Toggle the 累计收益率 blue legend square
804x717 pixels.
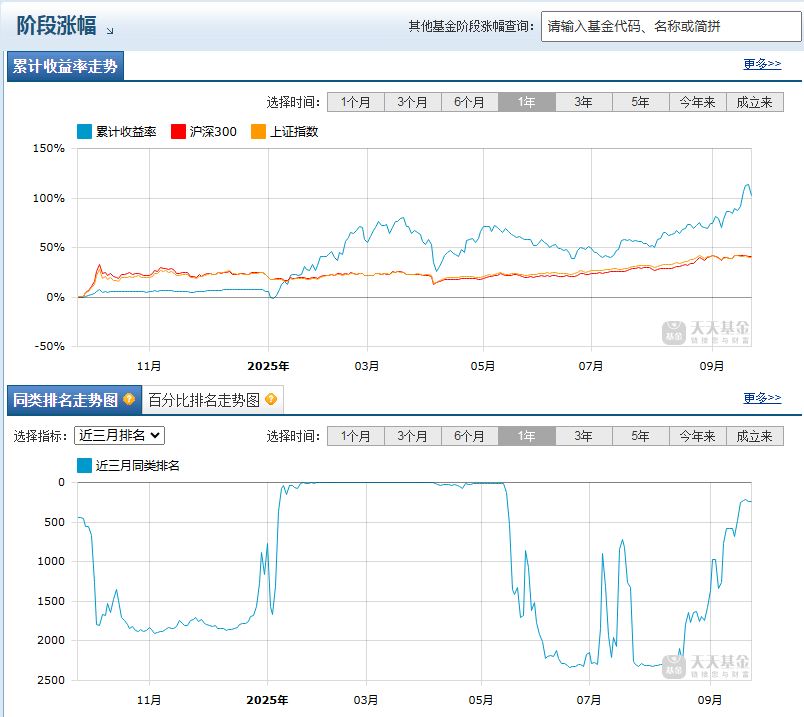click(x=85, y=131)
